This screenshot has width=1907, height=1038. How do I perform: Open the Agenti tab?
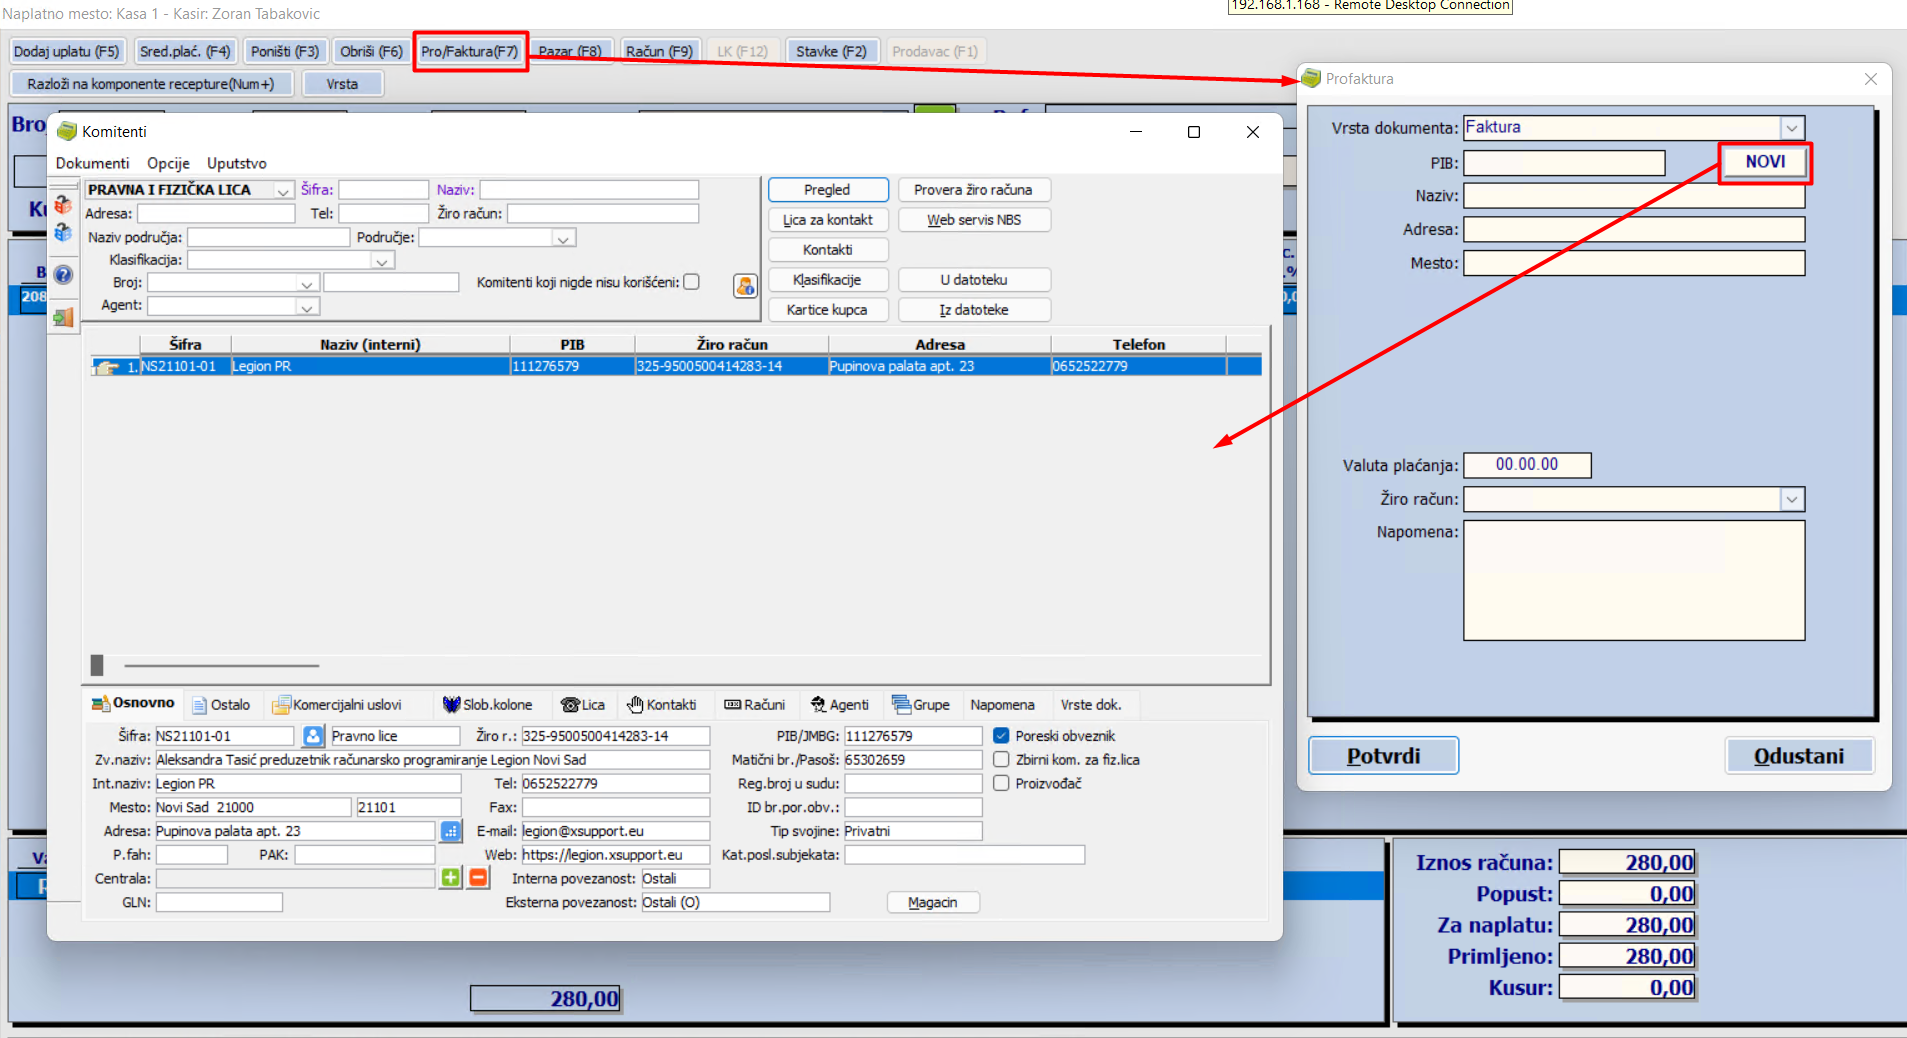[840, 705]
